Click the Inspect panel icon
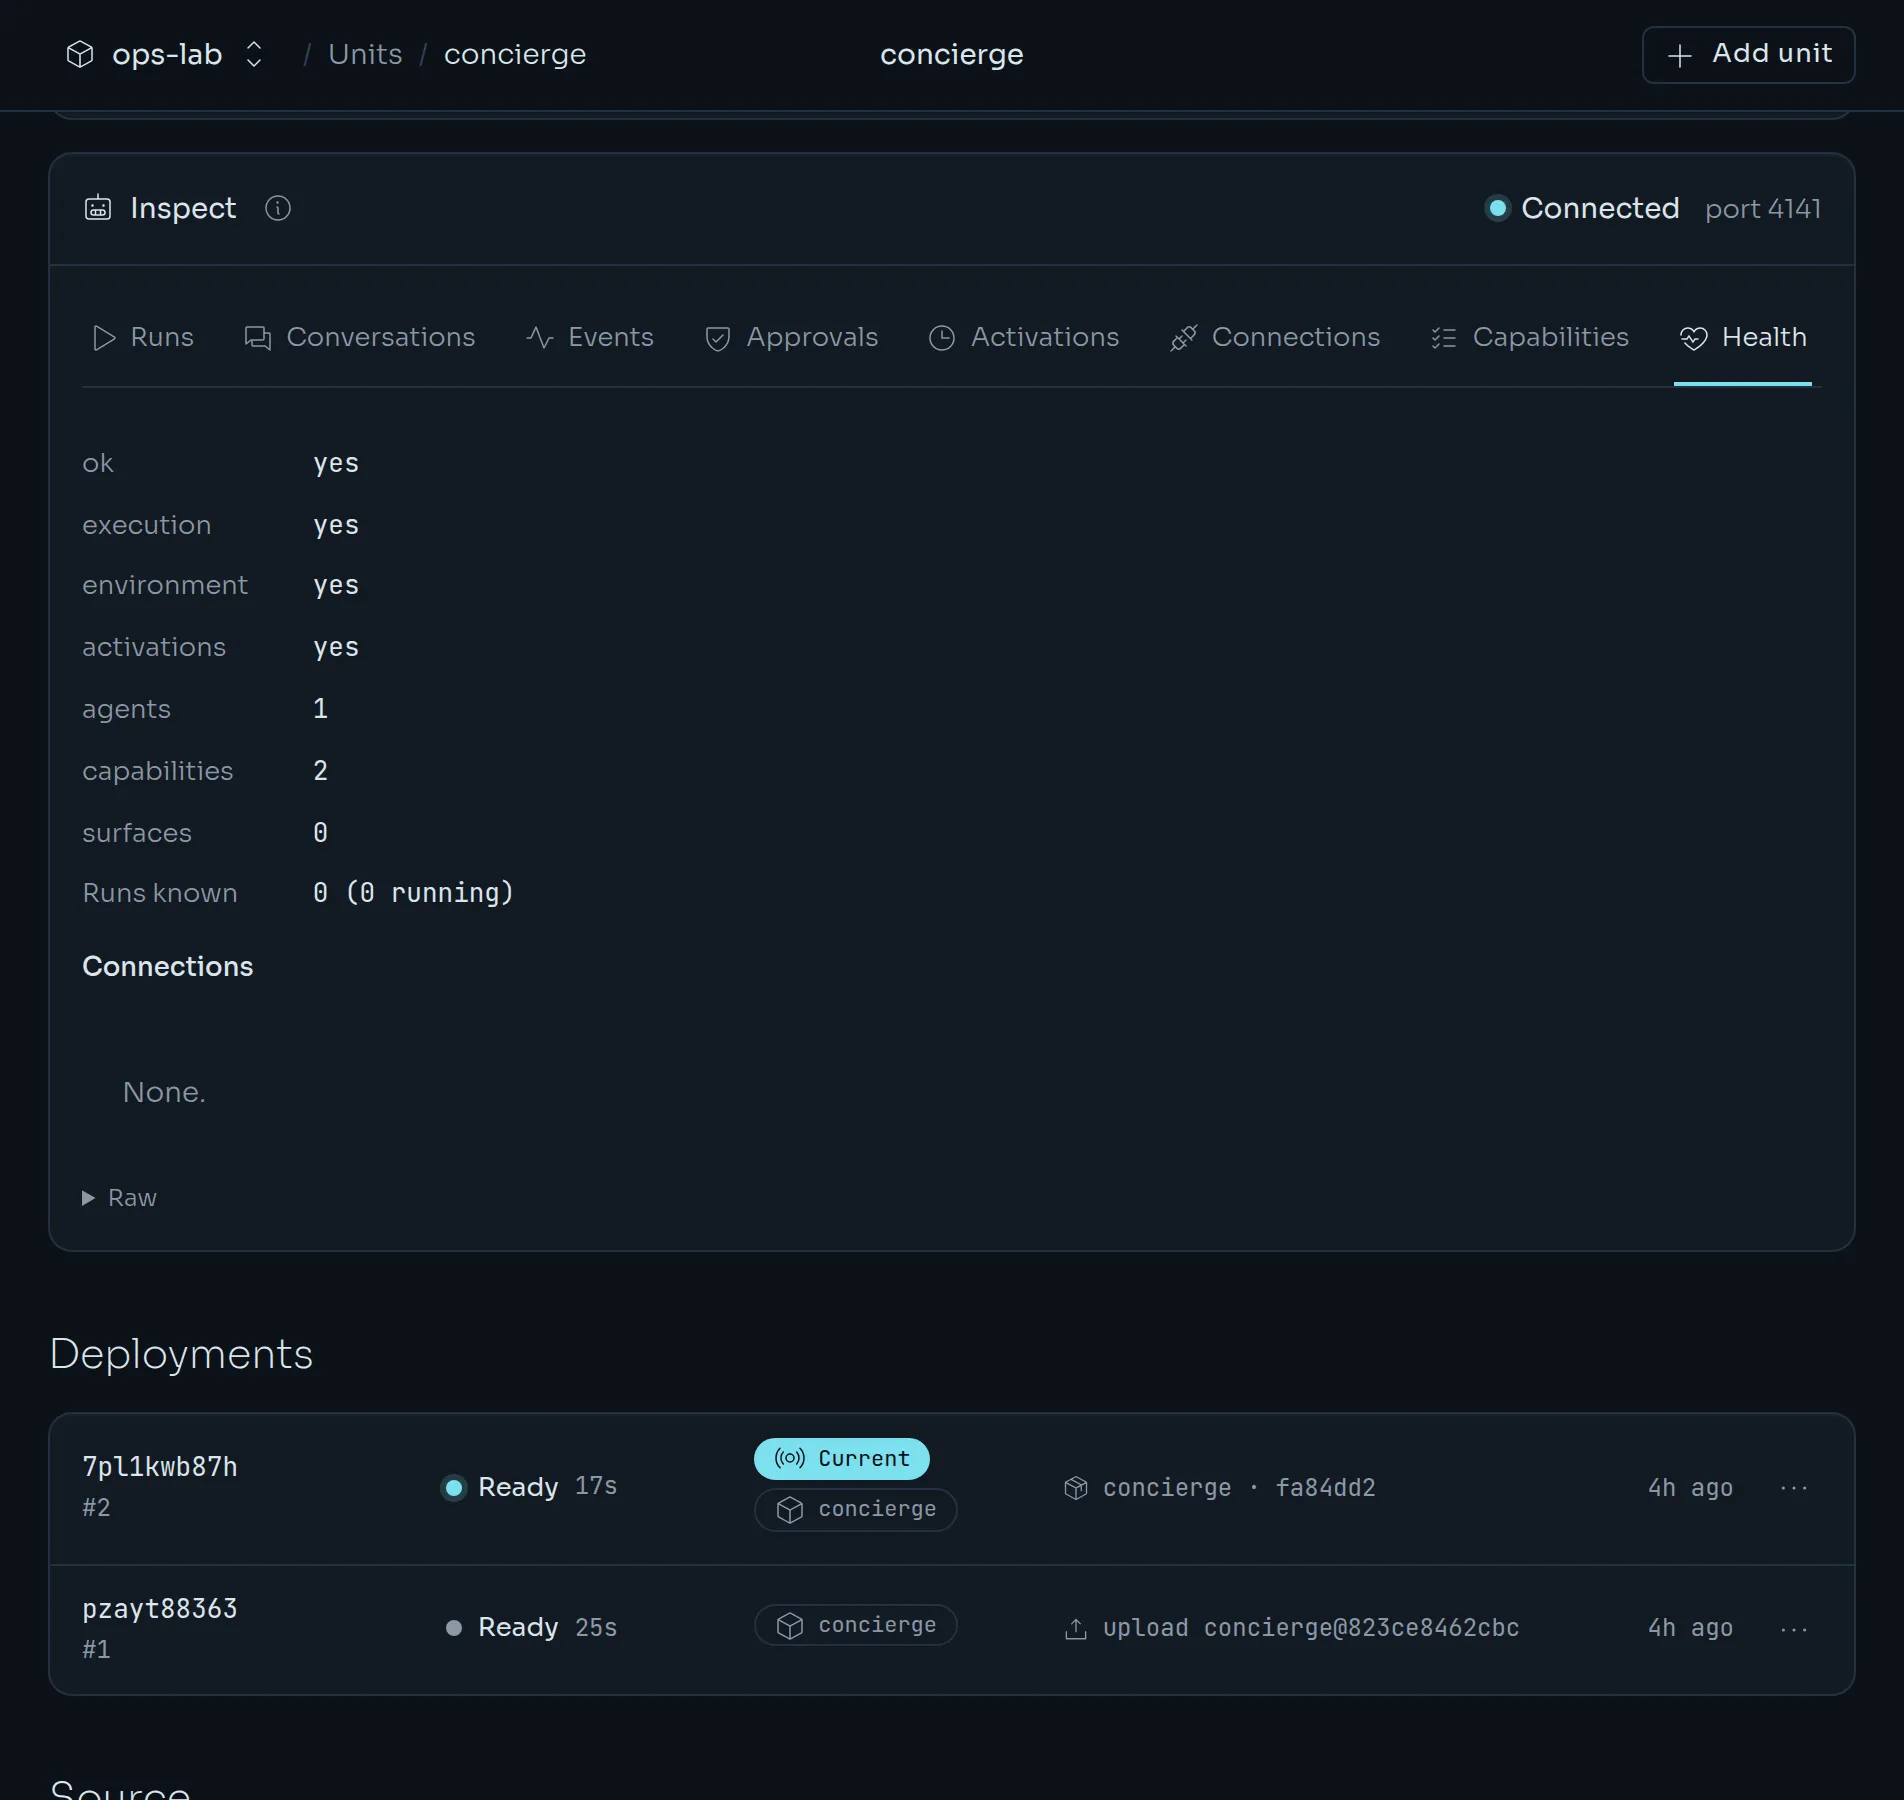The width and height of the screenshot is (1904, 1800). pyautogui.click(x=98, y=208)
